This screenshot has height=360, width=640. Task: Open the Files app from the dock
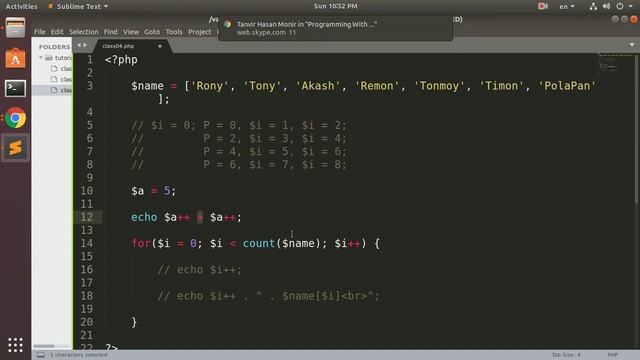16,28
